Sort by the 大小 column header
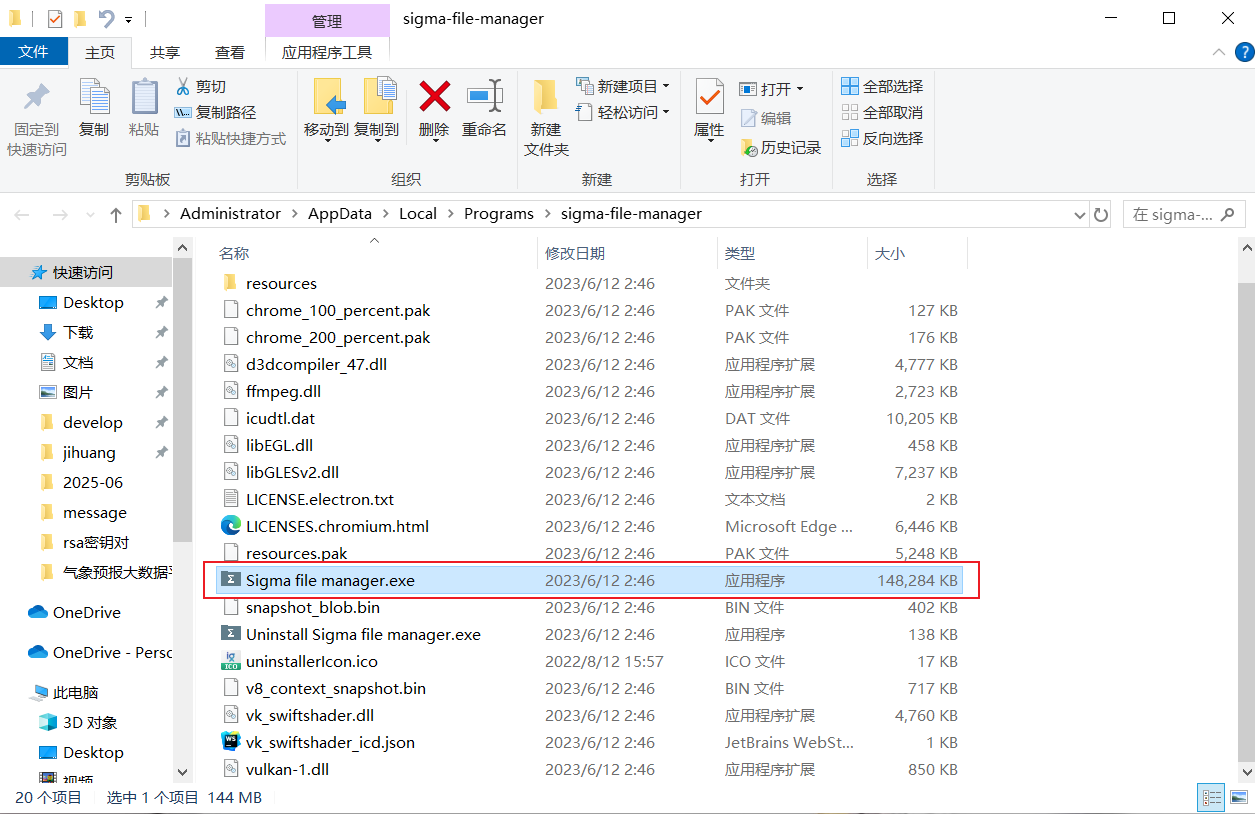 pyautogui.click(x=890, y=254)
